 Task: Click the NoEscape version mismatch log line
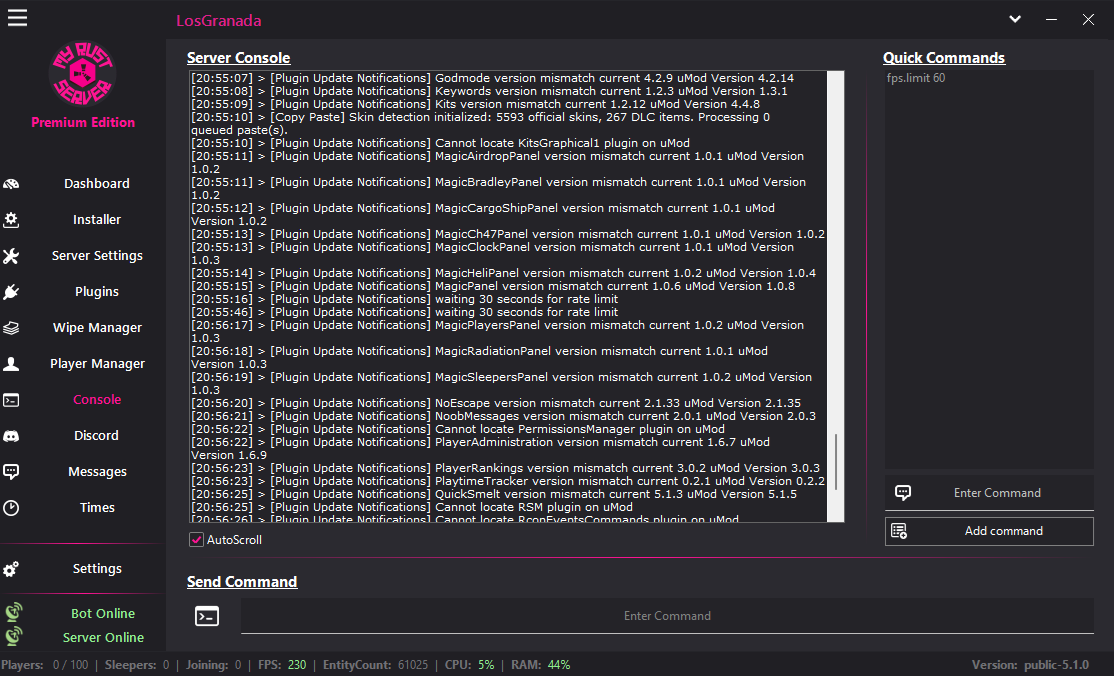tap(496, 403)
